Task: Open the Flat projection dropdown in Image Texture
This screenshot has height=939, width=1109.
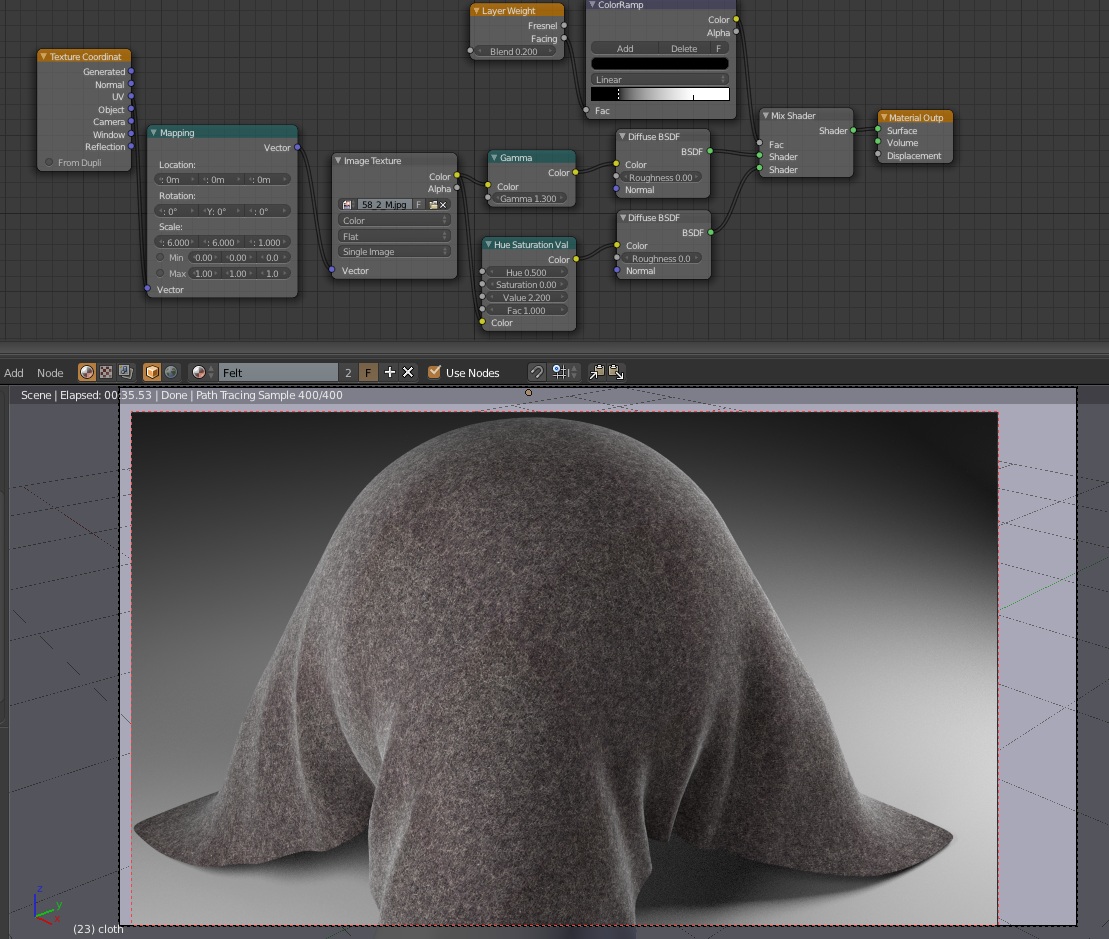Action: [x=394, y=236]
